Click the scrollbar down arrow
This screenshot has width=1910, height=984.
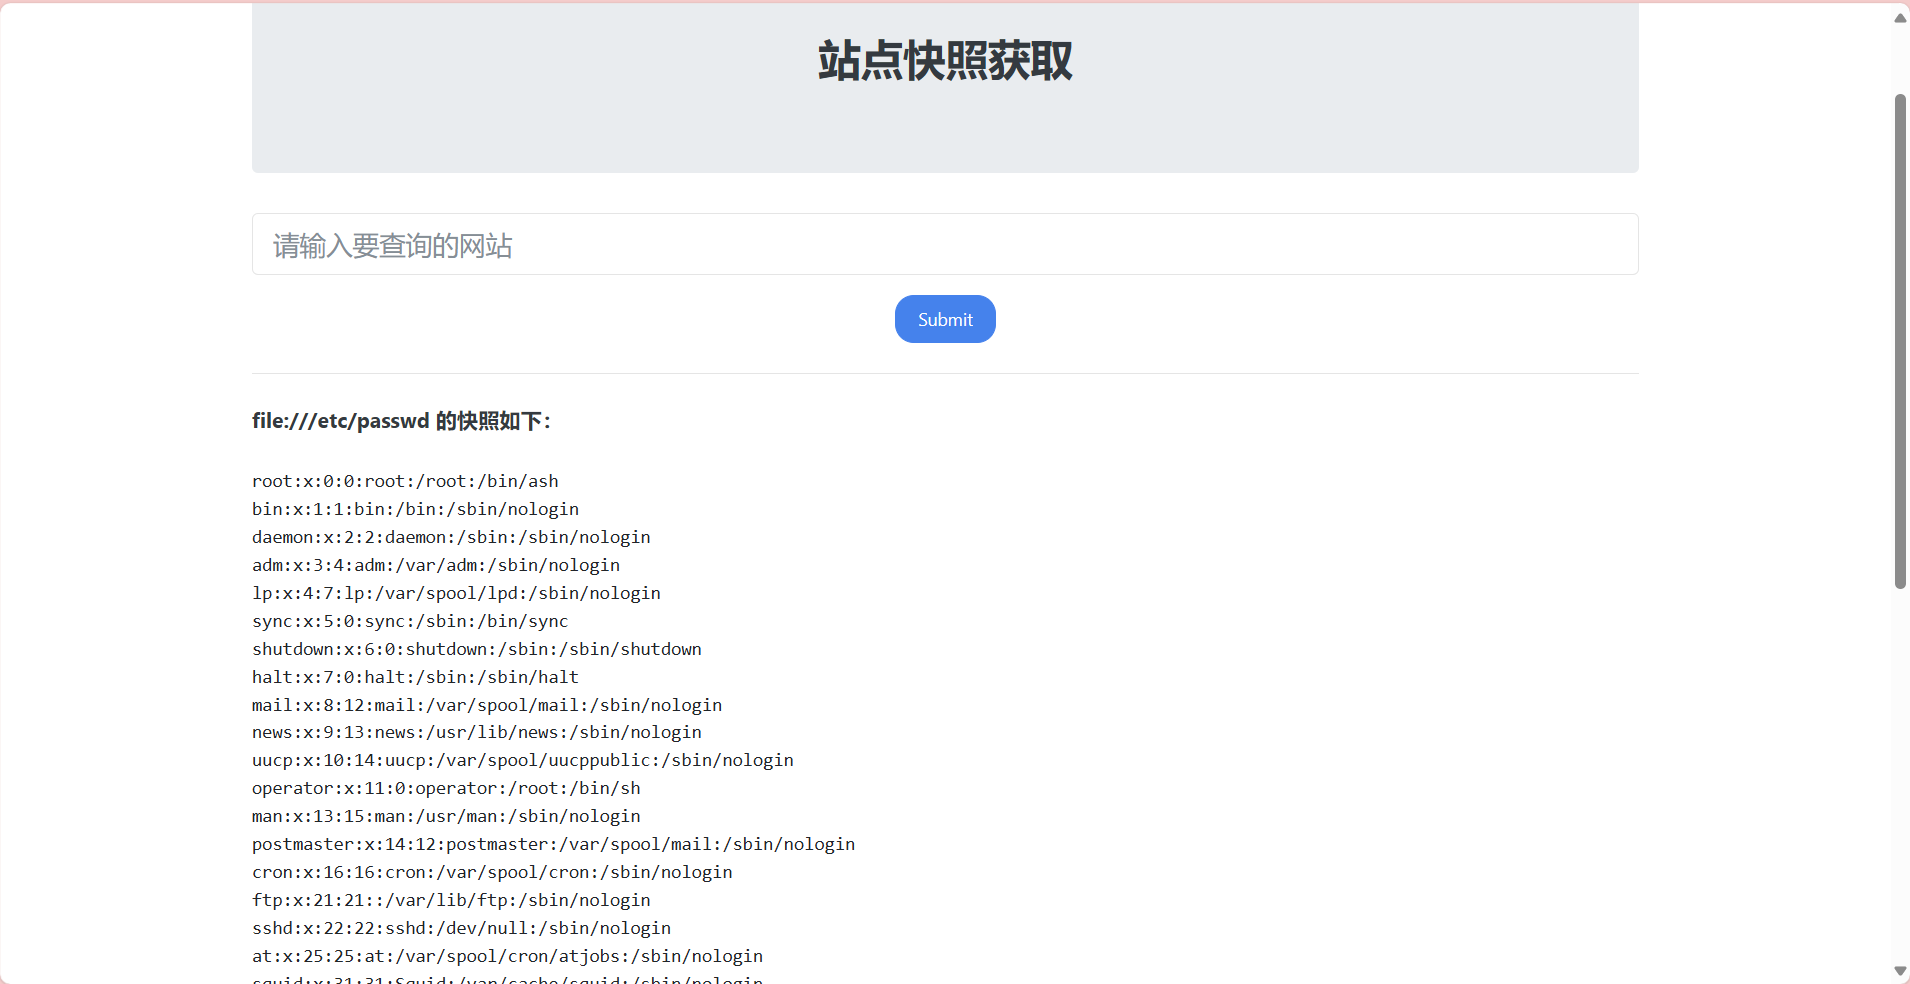[1900, 971]
